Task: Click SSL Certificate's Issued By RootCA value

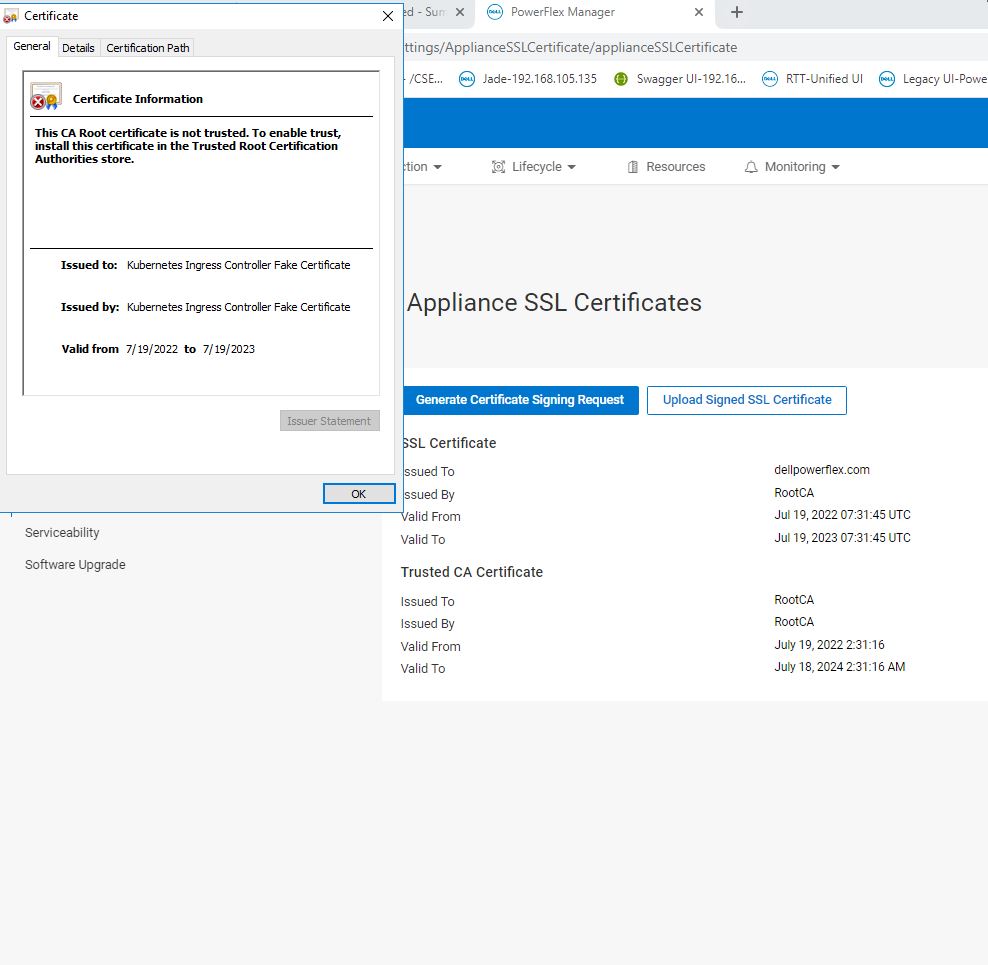Action: tap(794, 493)
